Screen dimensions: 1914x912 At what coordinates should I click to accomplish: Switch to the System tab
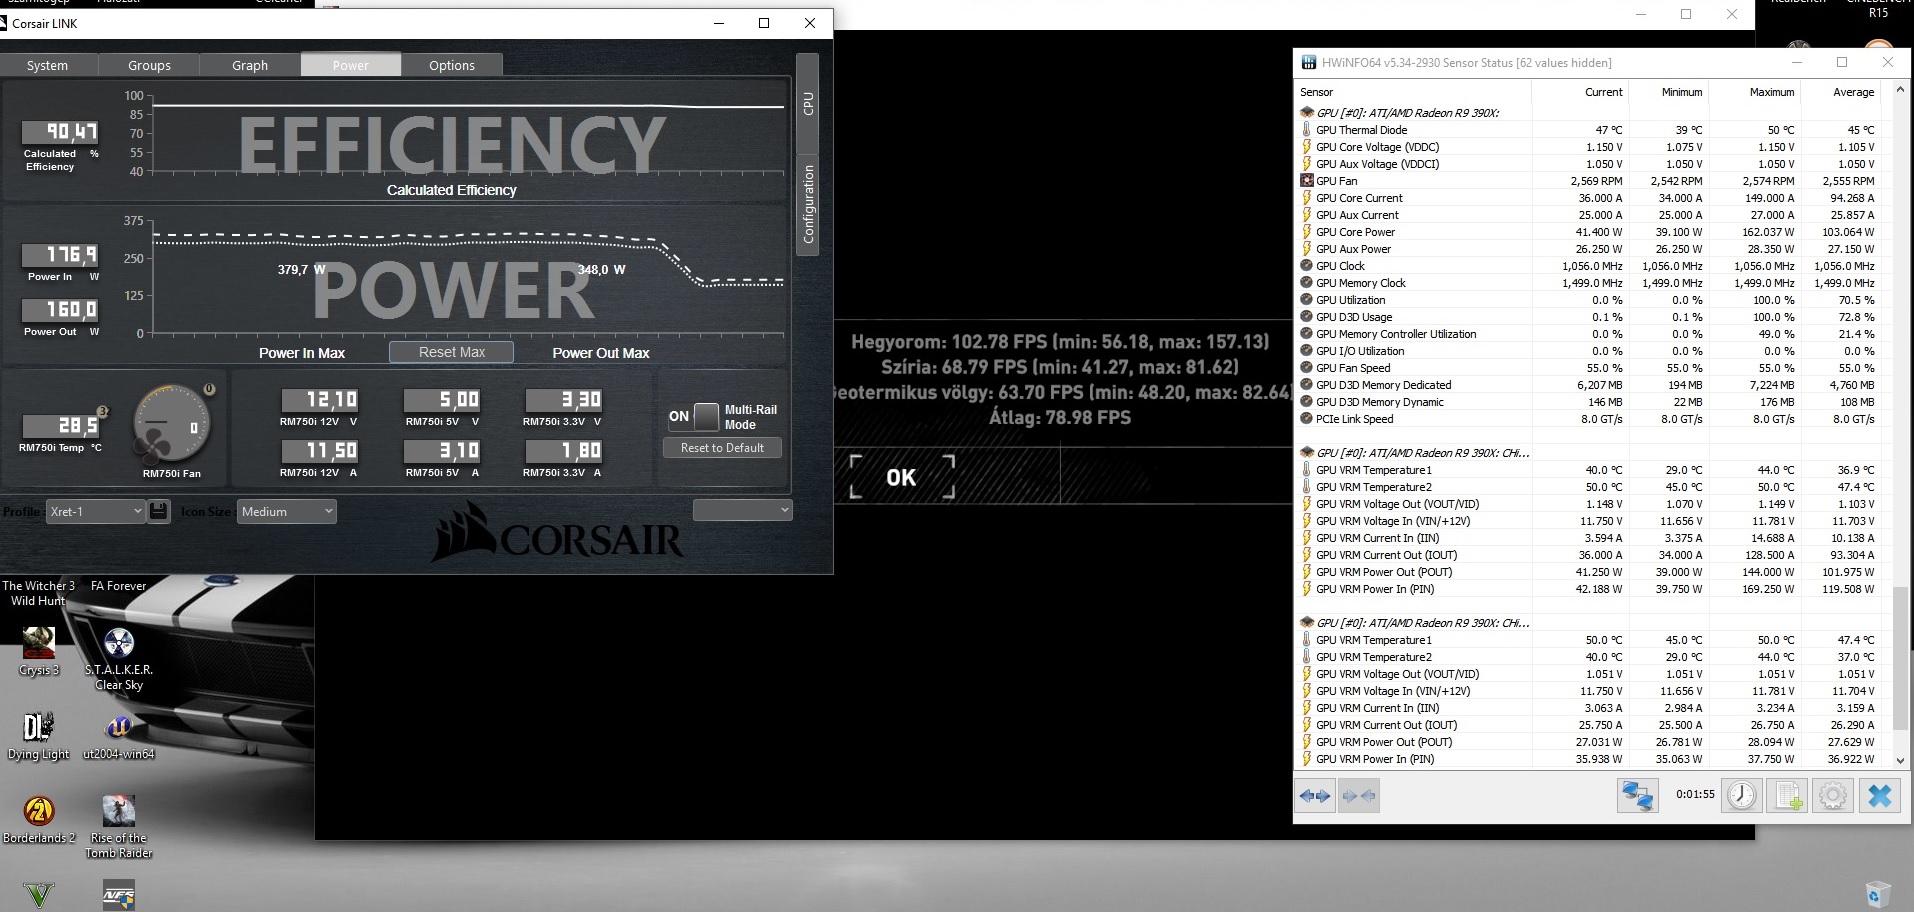click(x=48, y=65)
